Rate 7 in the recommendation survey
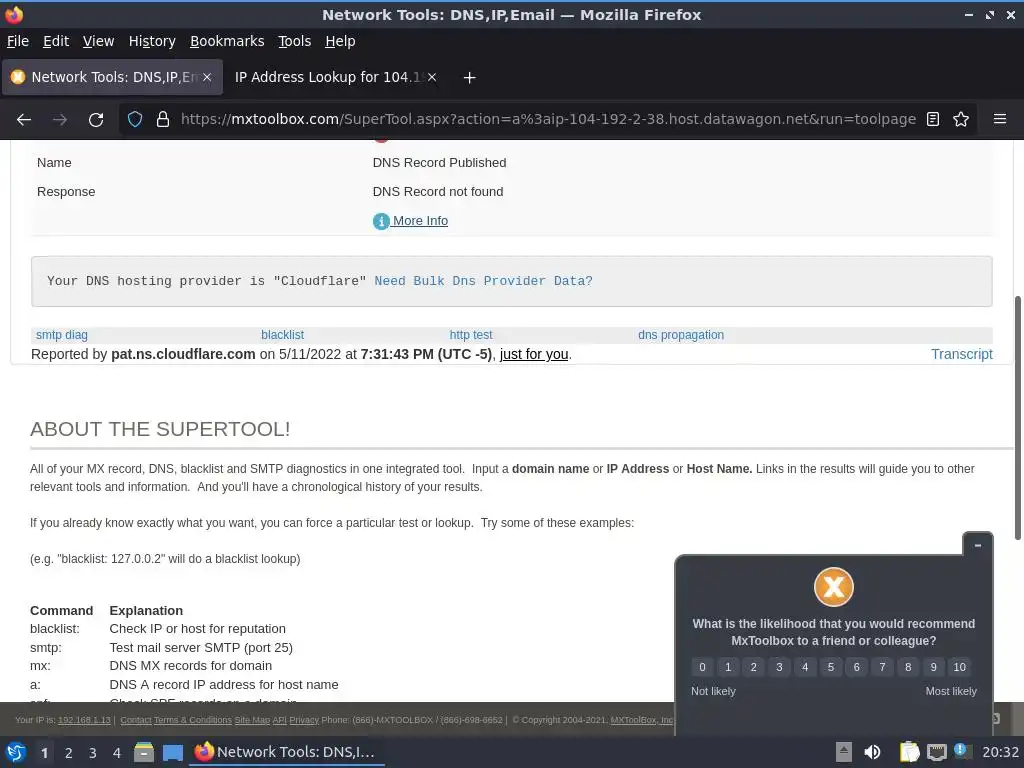Screen dimensions: 1024x768 pos(882,667)
